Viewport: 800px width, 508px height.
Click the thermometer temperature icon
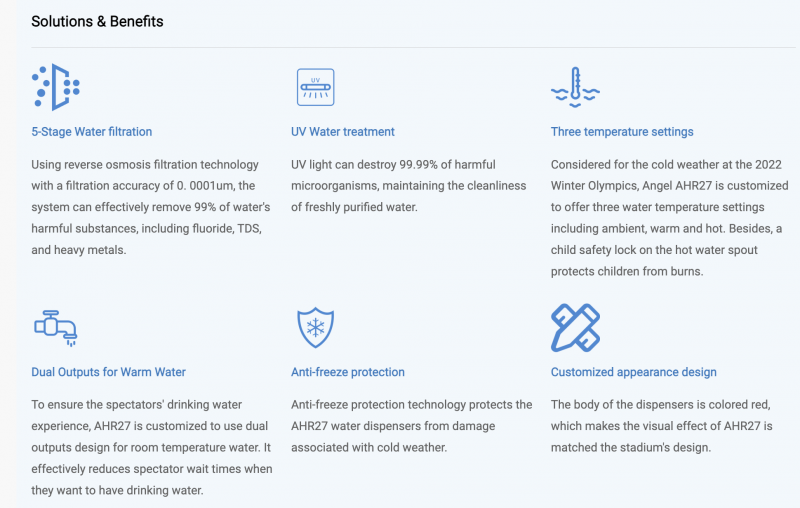pyautogui.click(x=575, y=87)
